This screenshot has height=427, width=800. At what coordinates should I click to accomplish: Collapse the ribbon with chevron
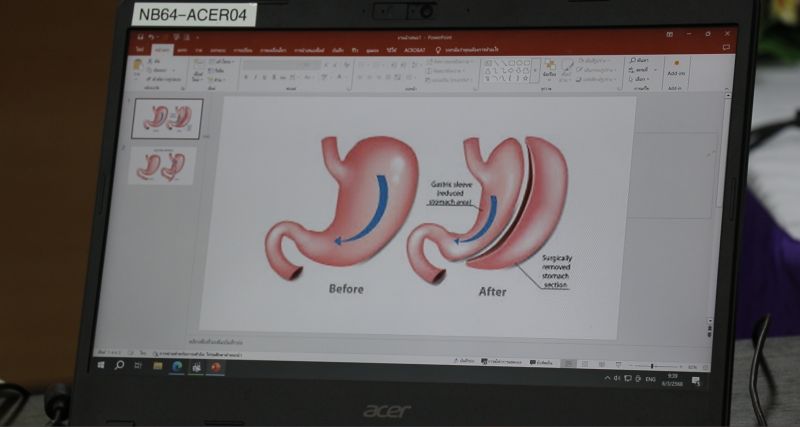(x=727, y=88)
